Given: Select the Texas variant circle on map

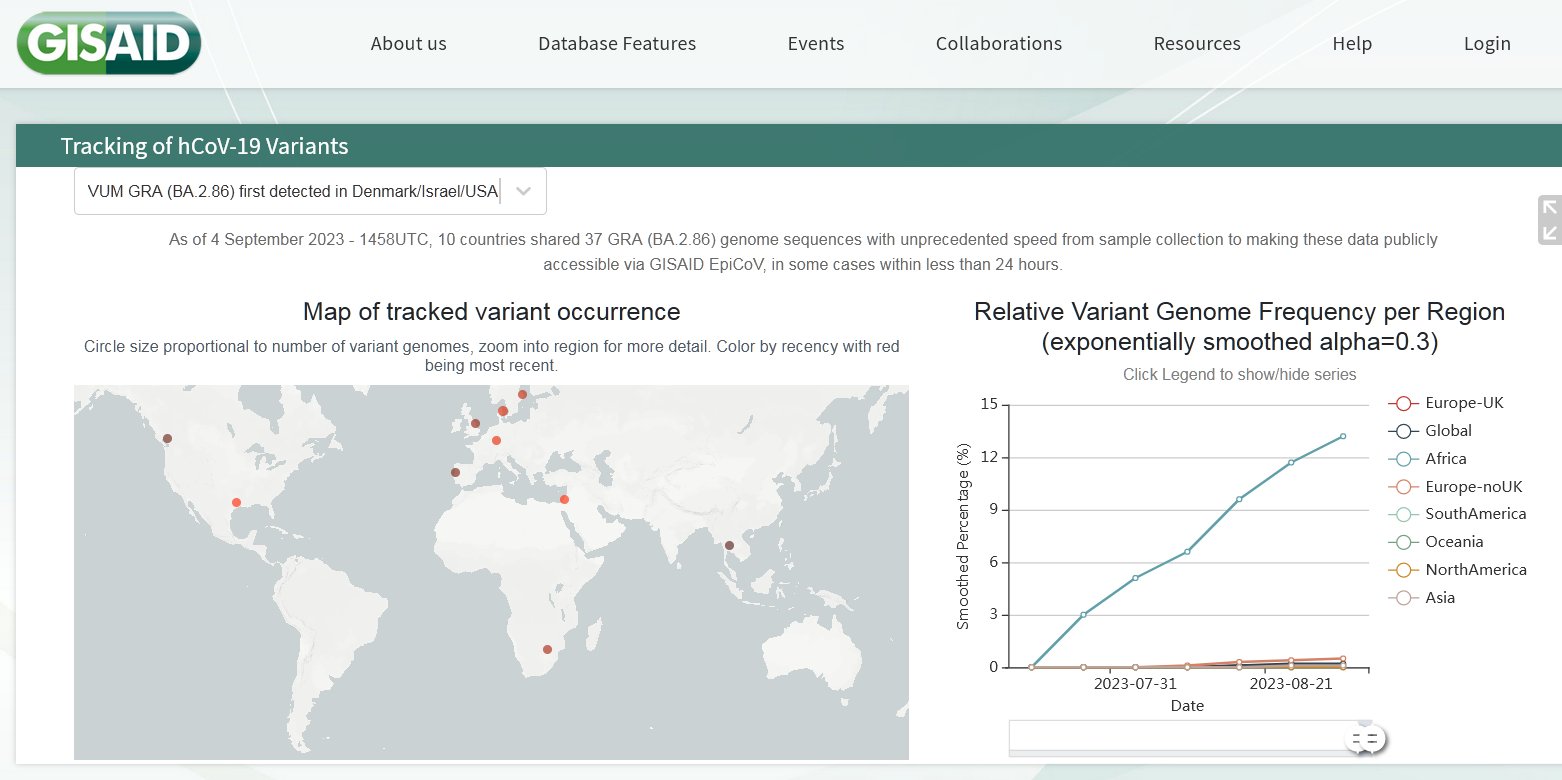Looking at the screenshot, I should [x=236, y=502].
